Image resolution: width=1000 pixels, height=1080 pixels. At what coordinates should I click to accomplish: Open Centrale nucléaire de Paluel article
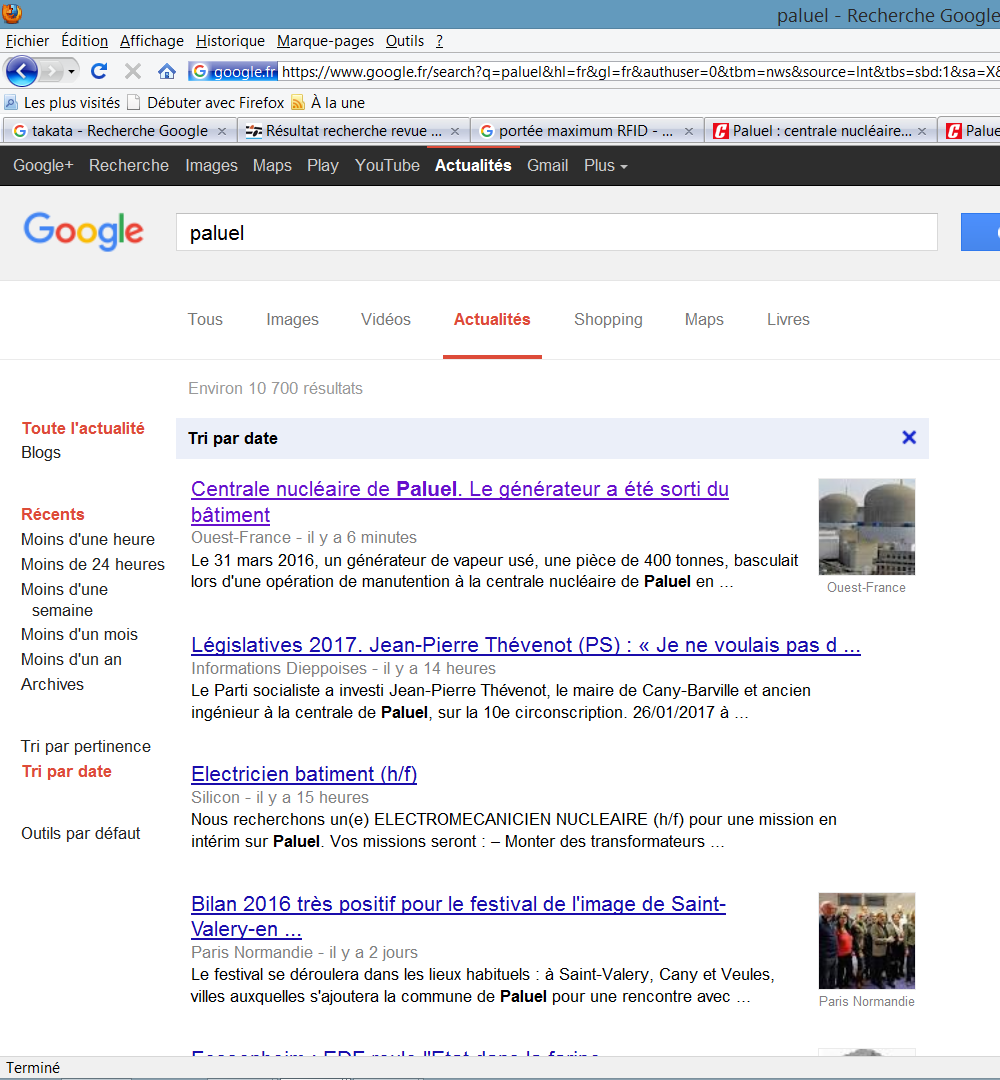[x=459, y=501]
